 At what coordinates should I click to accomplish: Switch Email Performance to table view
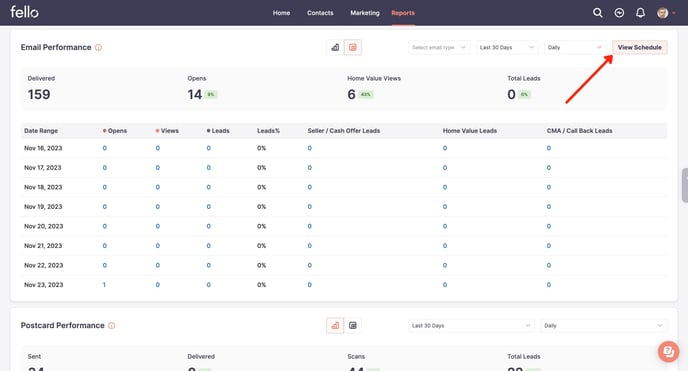353,47
